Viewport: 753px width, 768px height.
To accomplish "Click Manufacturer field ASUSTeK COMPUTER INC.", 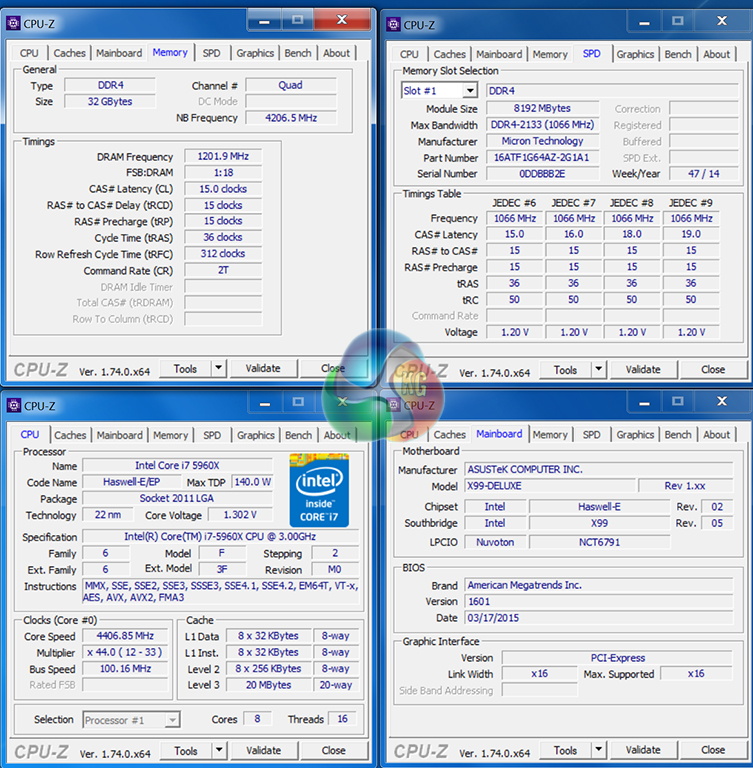I will coord(599,469).
